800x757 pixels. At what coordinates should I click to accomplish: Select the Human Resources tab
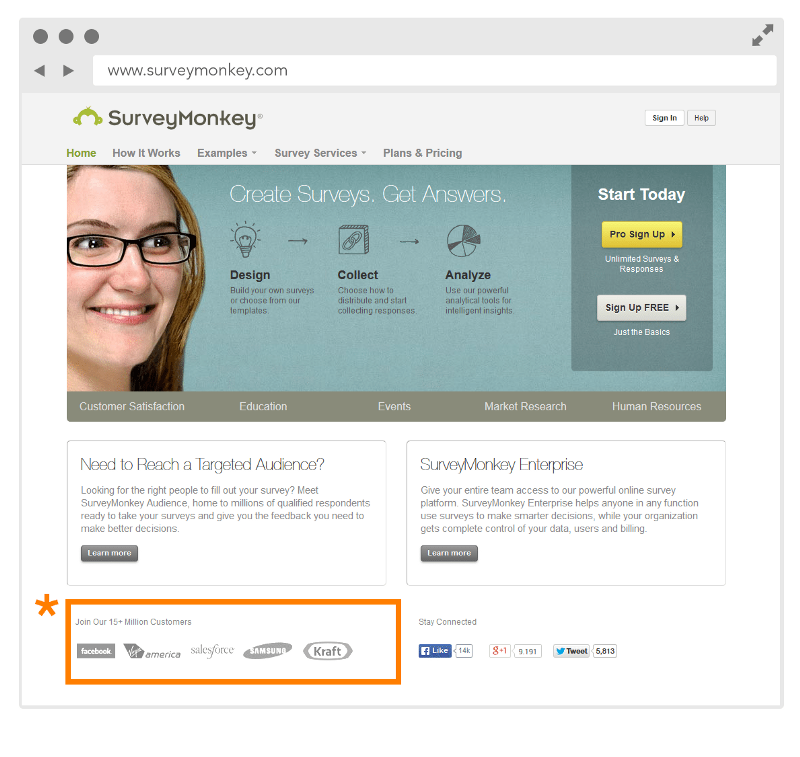coord(657,407)
